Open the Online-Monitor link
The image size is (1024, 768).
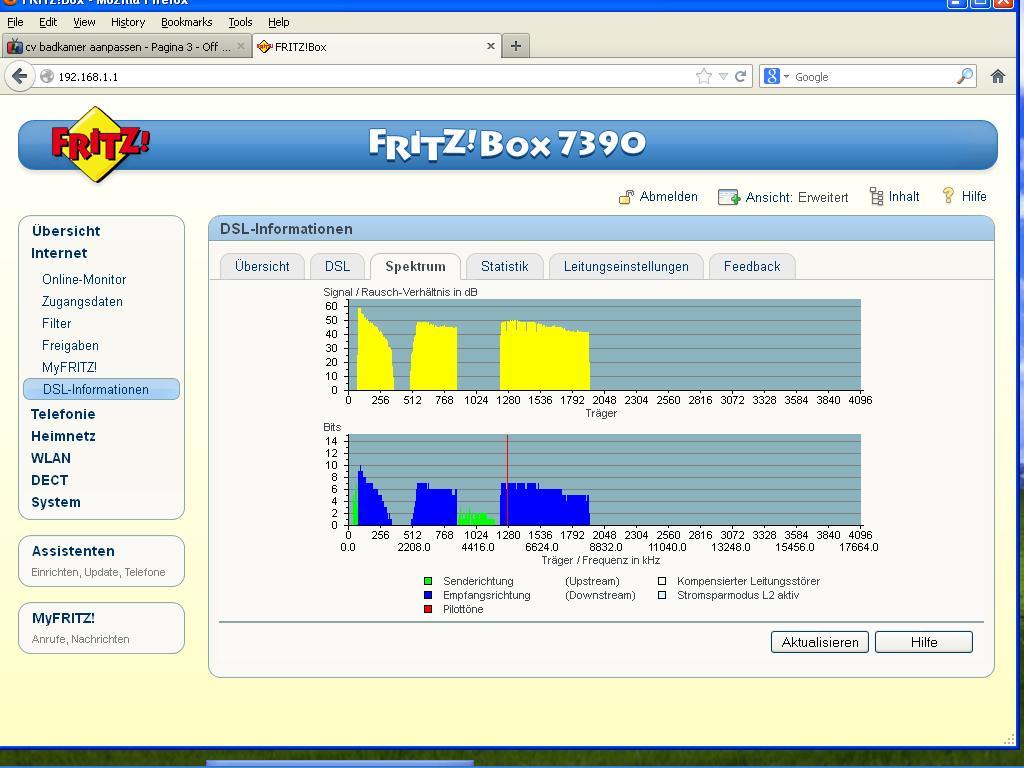click(84, 279)
